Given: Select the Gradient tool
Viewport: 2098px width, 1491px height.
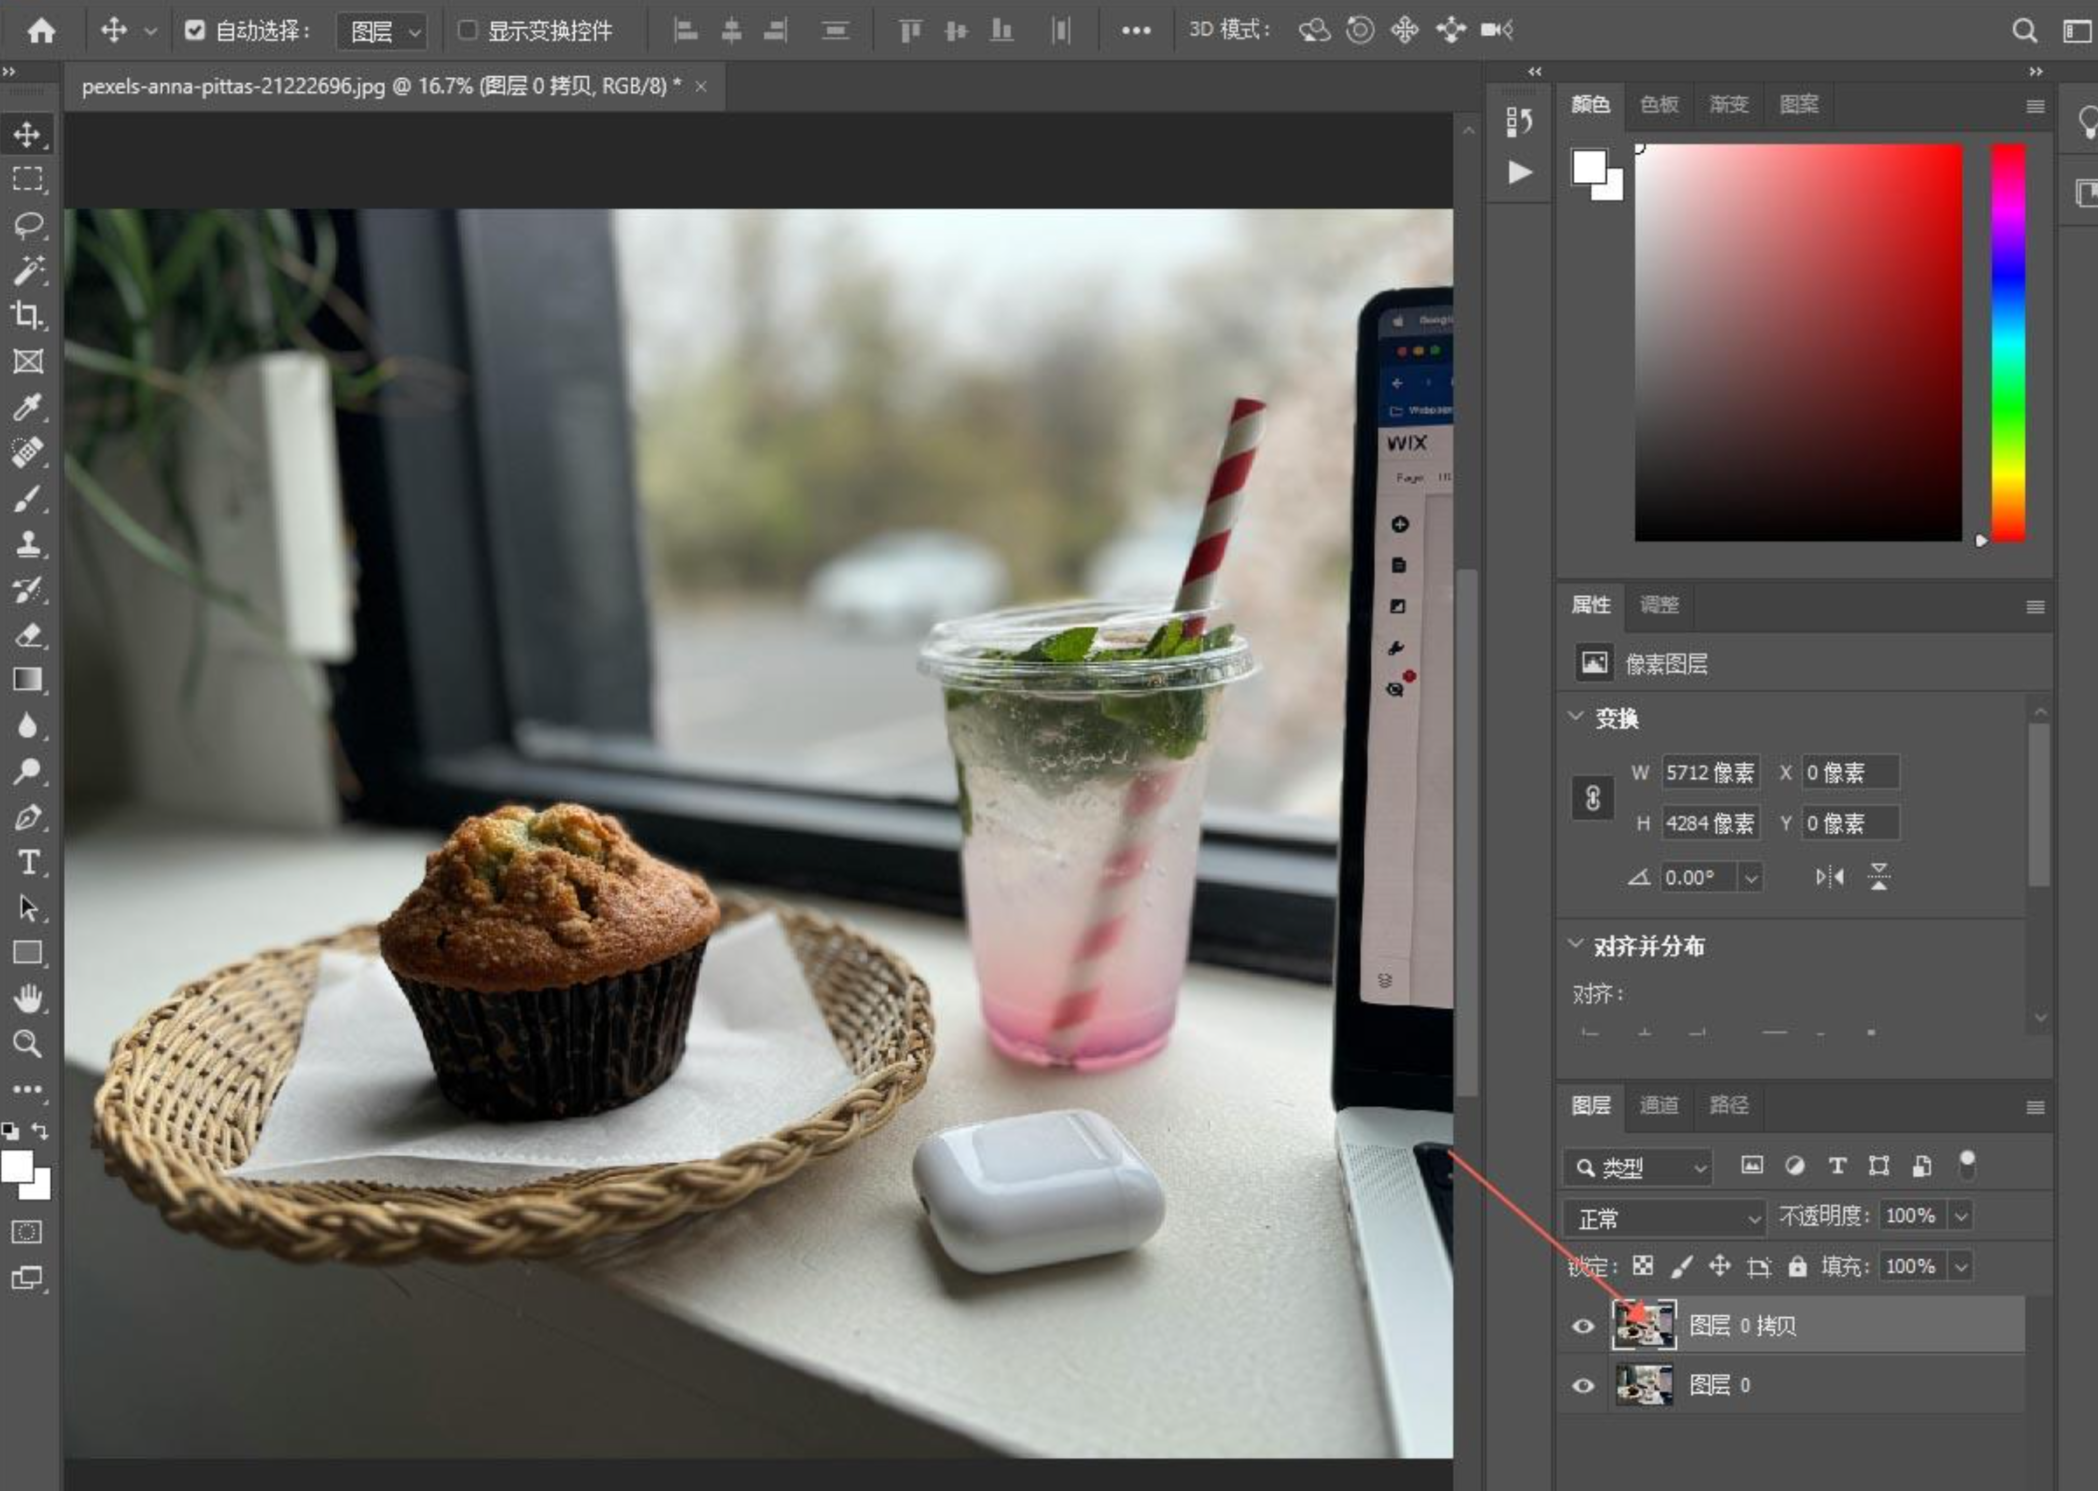Looking at the screenshot, I should 28,680.
